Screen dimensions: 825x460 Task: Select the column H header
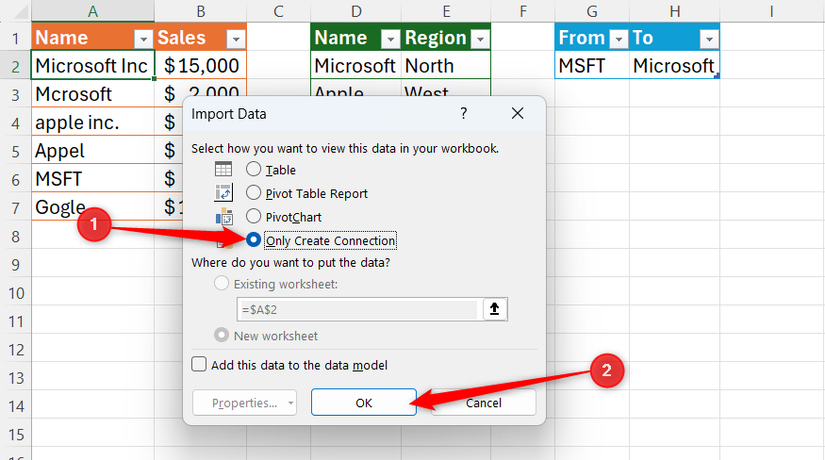(675, 11)
